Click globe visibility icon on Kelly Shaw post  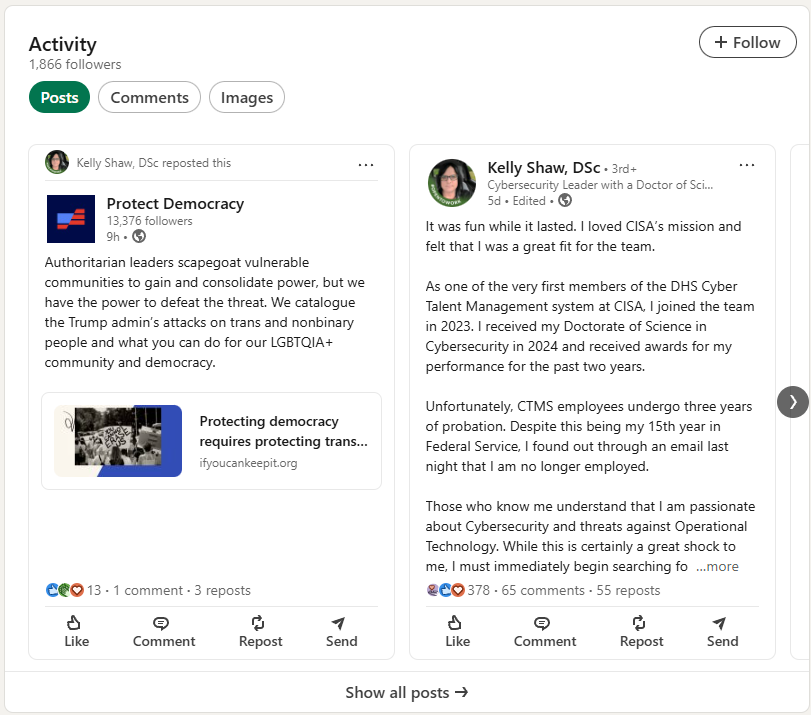pos(565,200)
